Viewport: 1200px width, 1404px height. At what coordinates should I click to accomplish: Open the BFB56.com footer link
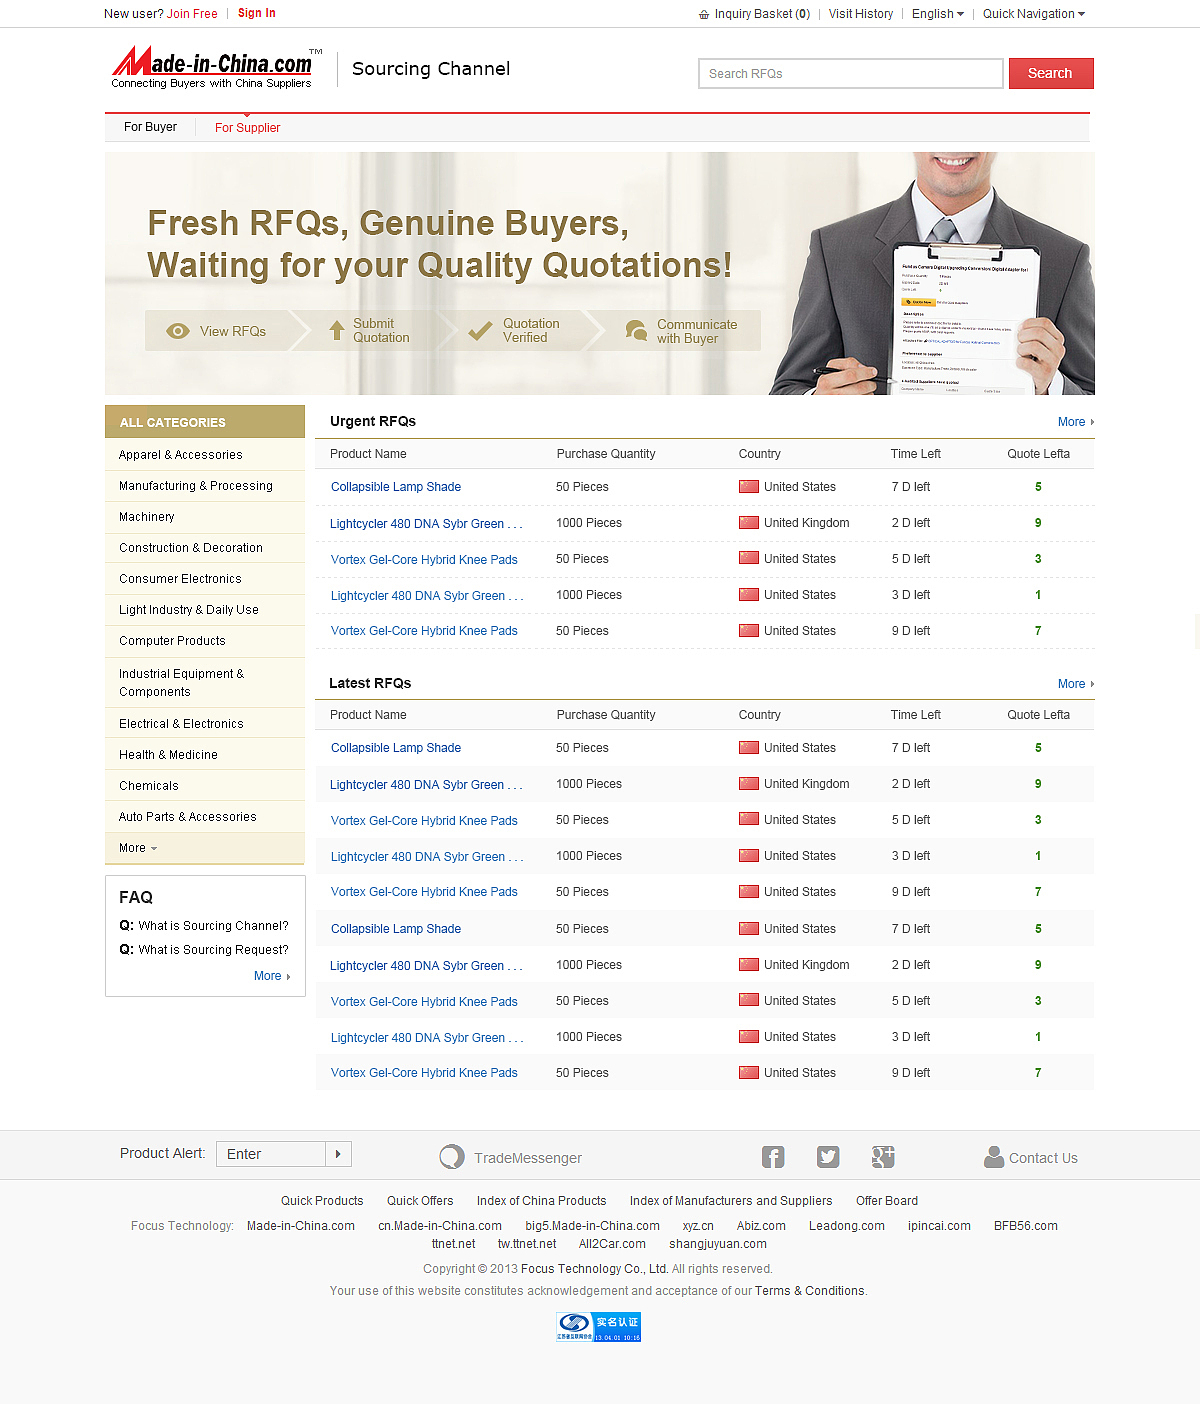pyautogui.click(x=1026, y=1226)
